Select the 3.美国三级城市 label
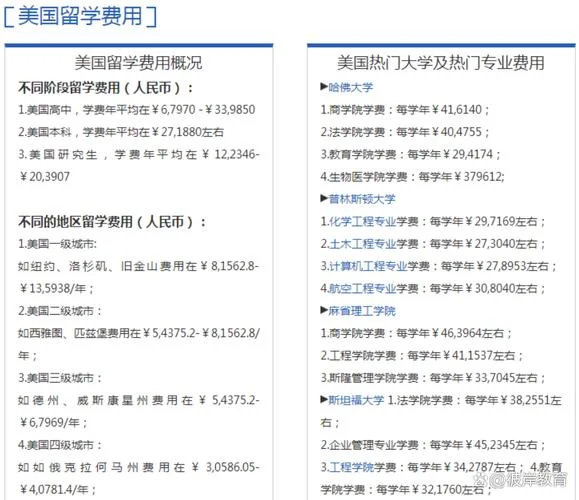 (x=60, y=378)
